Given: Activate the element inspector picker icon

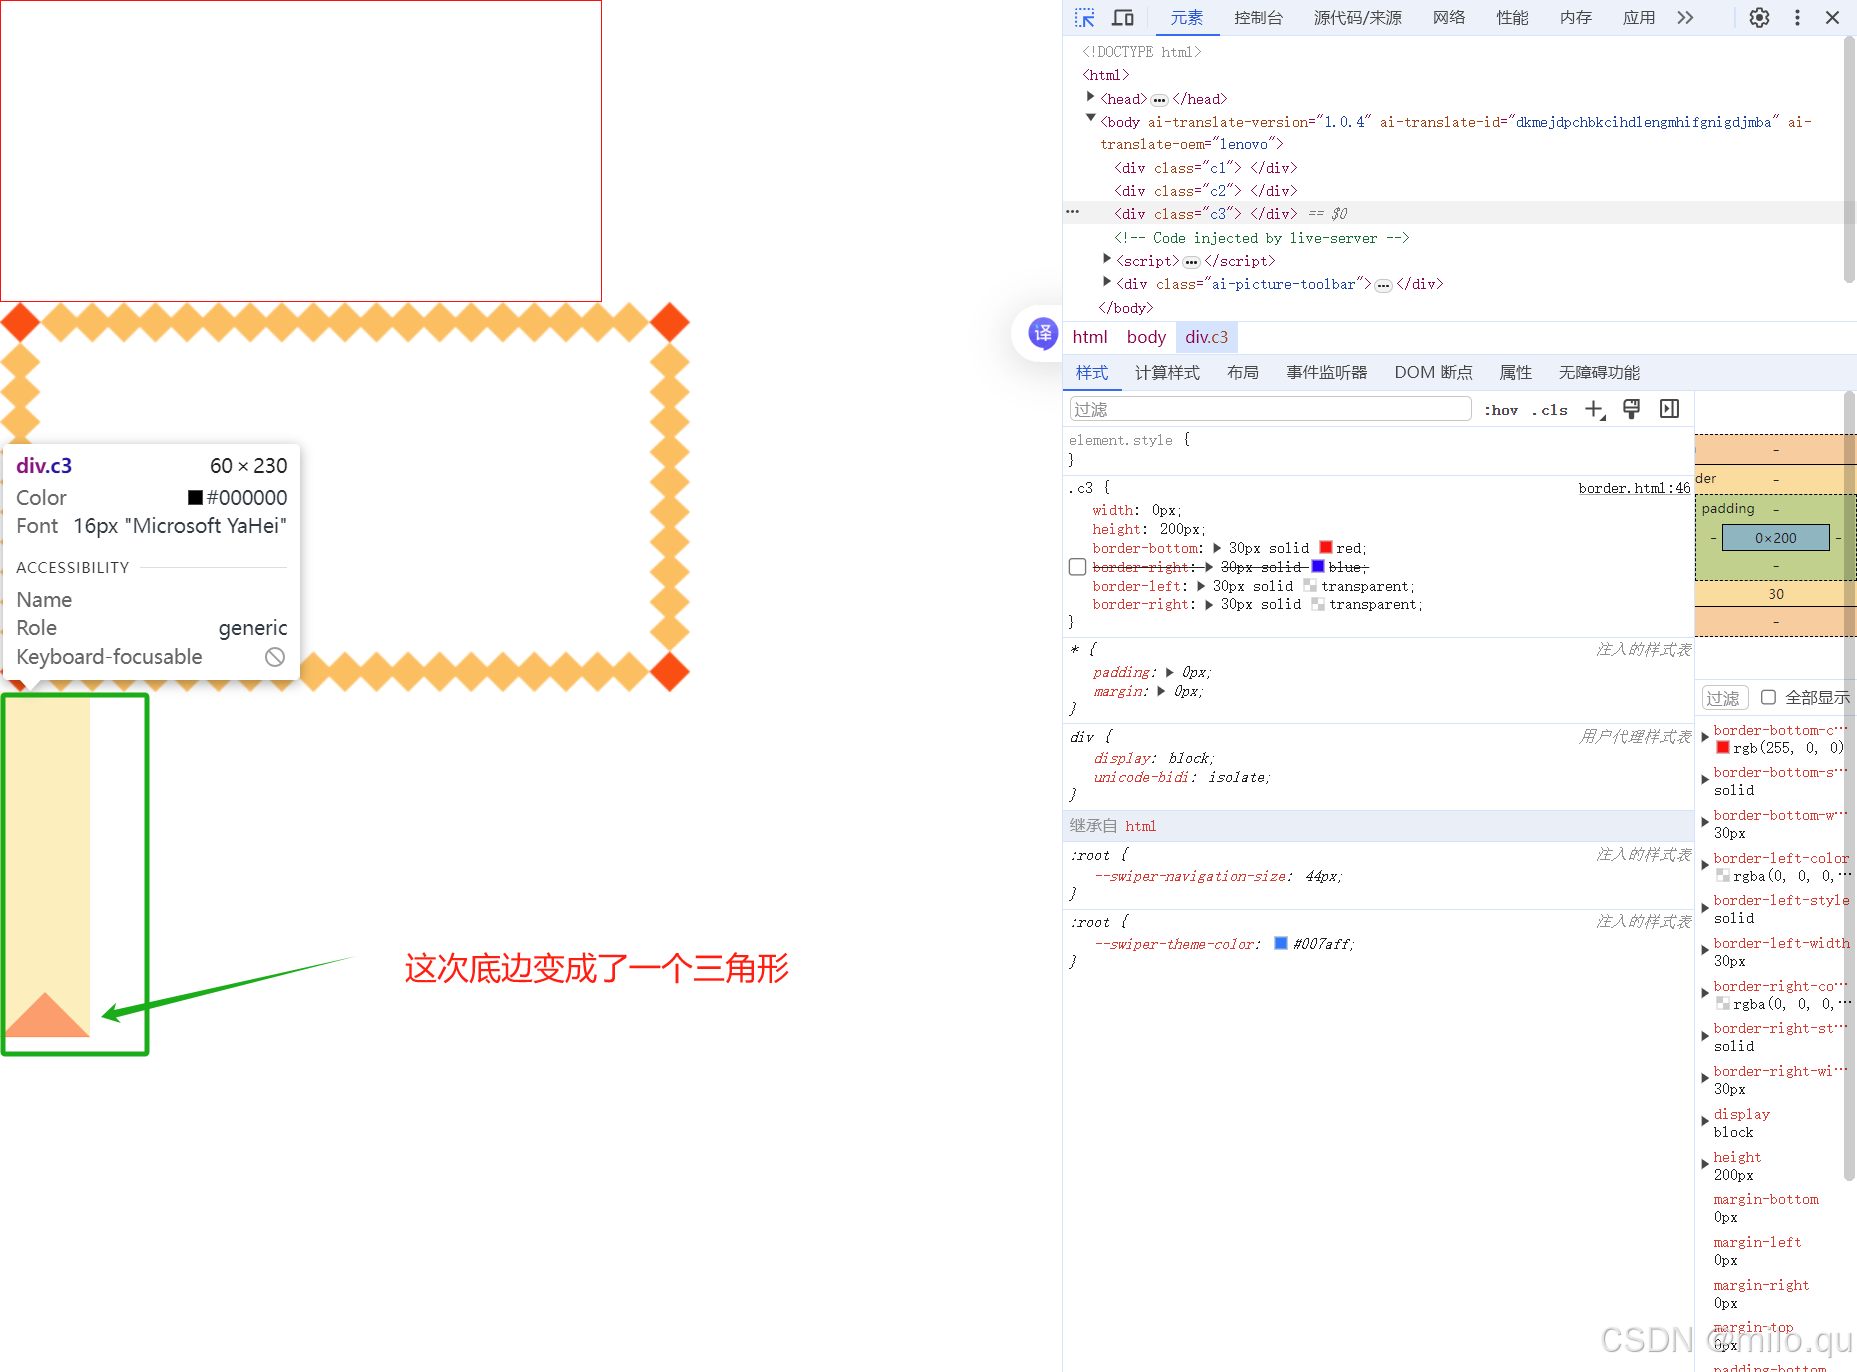Looking at the screenshot, I should pyautogui.click(x=1085, y=18).
